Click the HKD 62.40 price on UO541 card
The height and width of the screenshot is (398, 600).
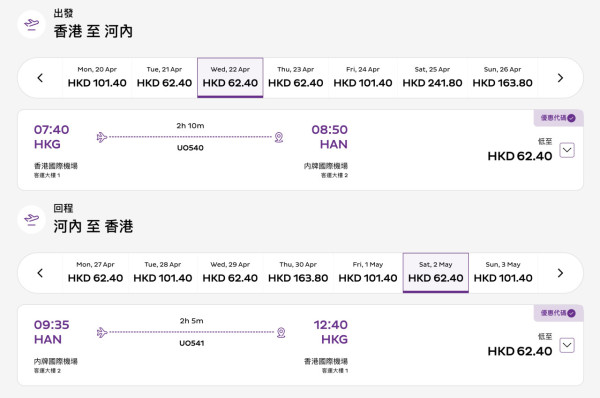[x=520, y=351]
